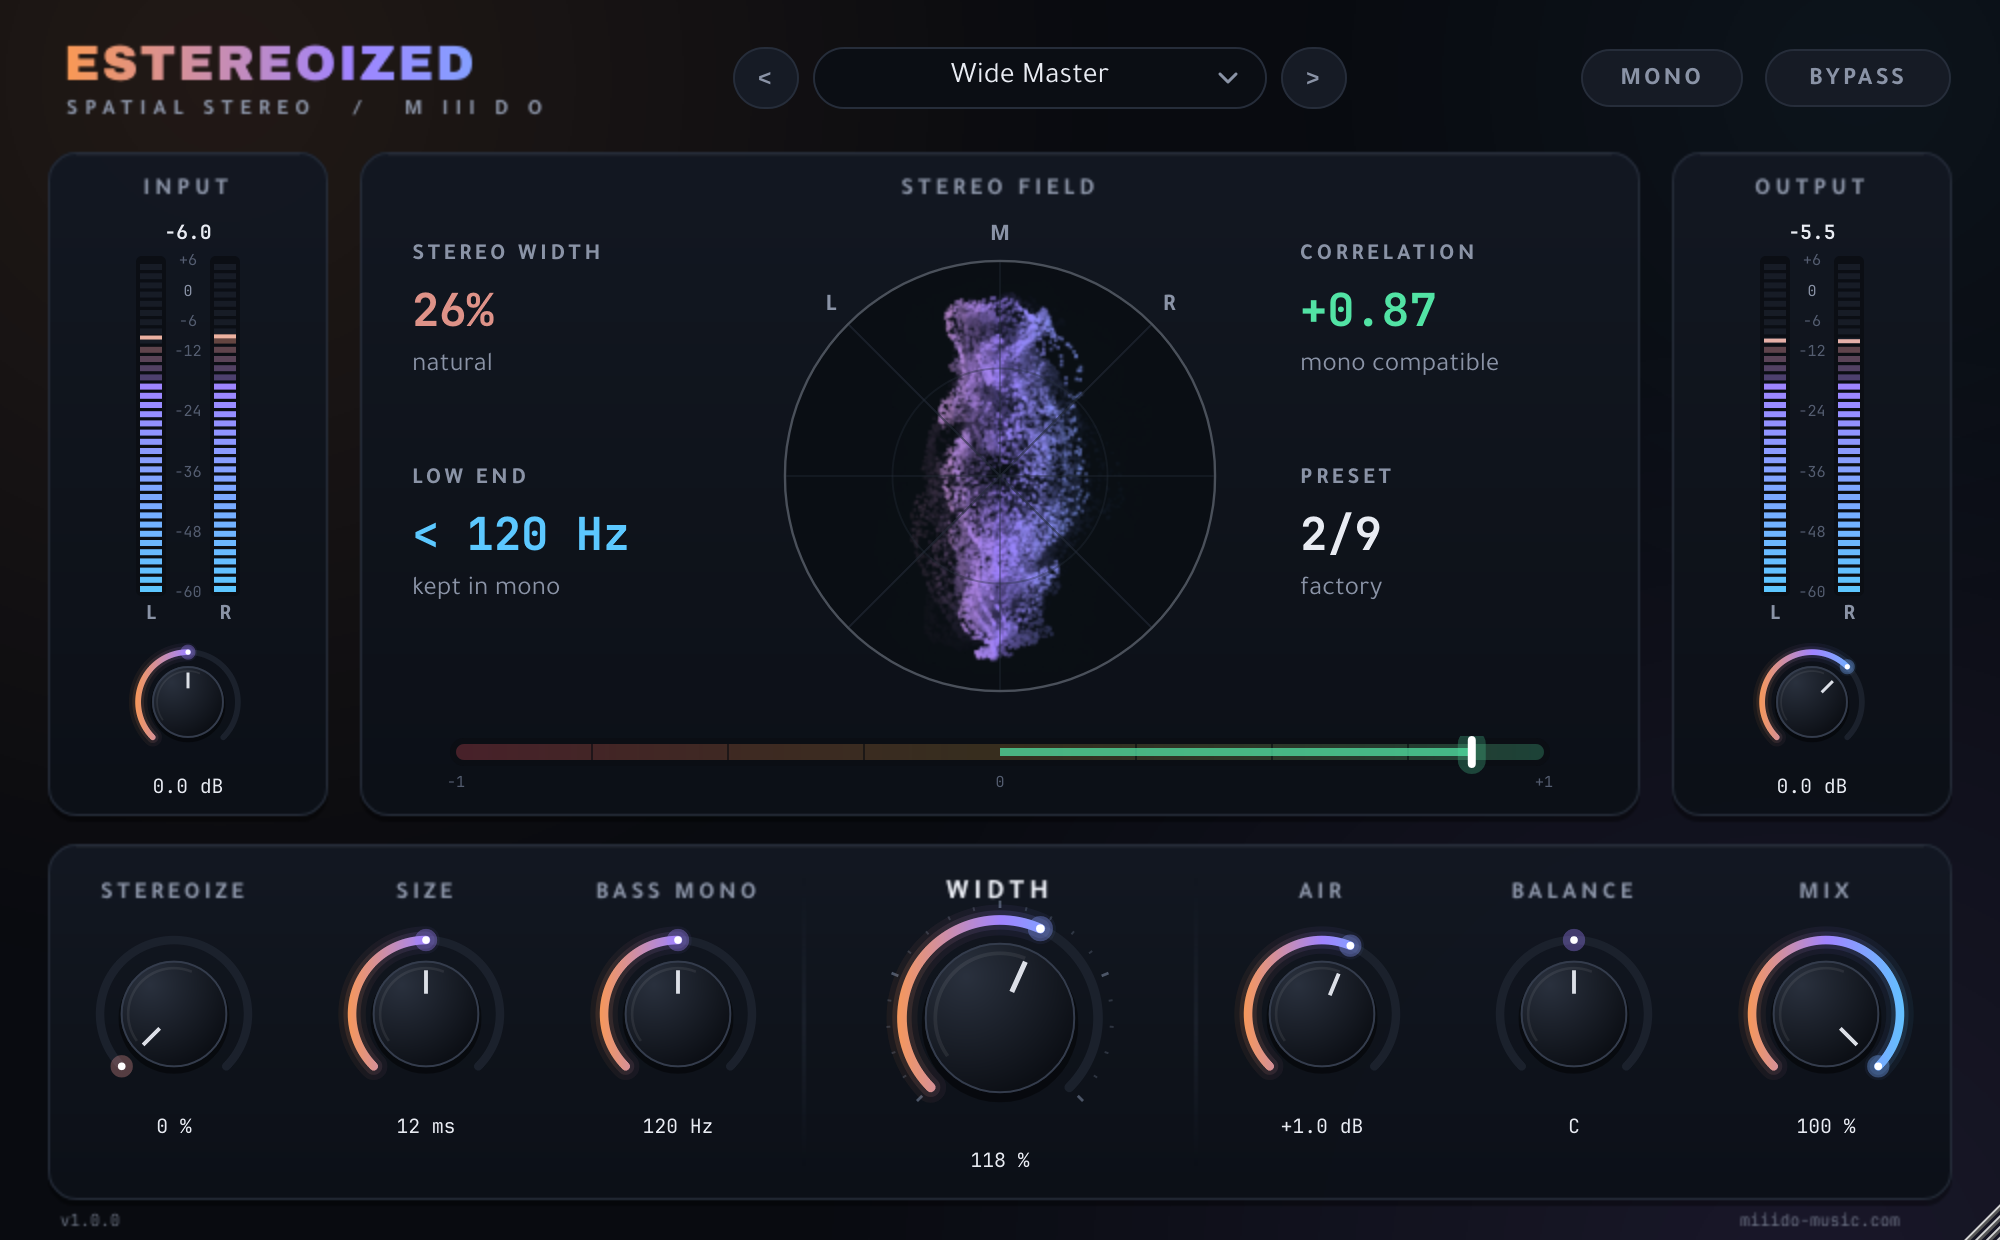
Task: Click the 120 Hz Bass Mono value
Action: tap(678, 1126)
